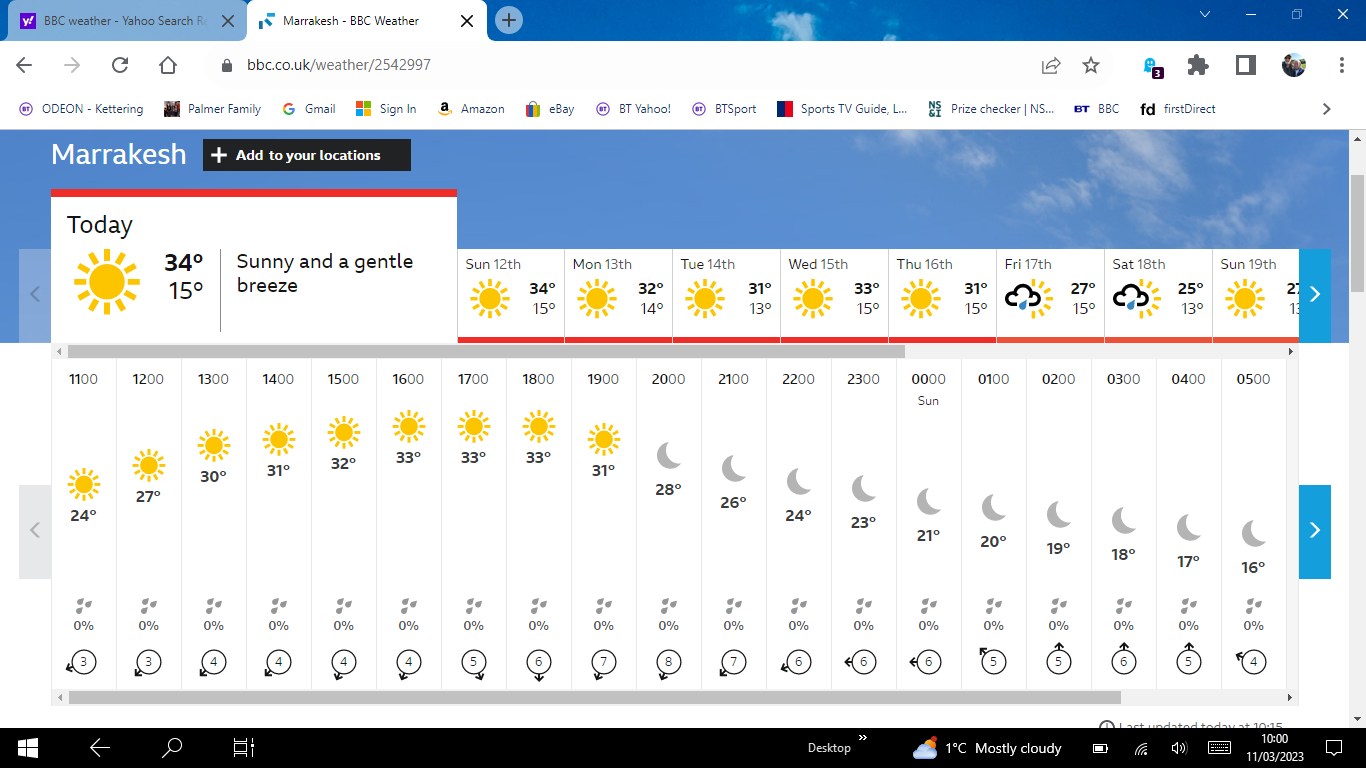Open the Sports TV Guide bookmark
This screenshot has height=768, width=1366.
pos(842,109)
